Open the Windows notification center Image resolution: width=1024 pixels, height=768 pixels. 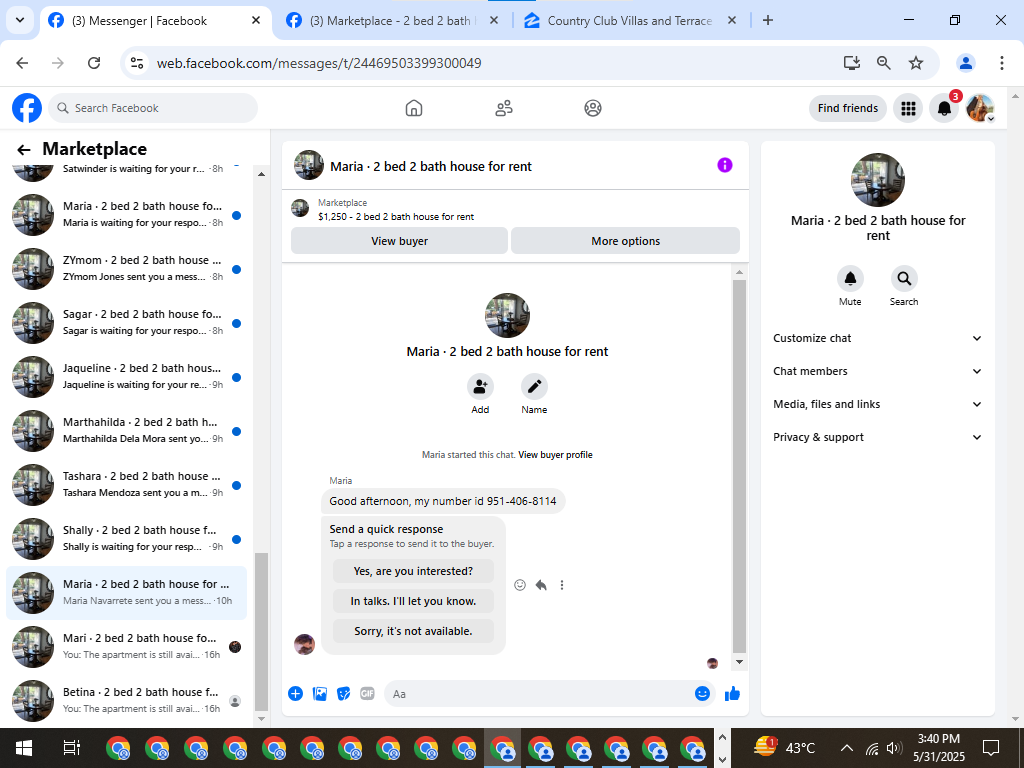point(991,748)
